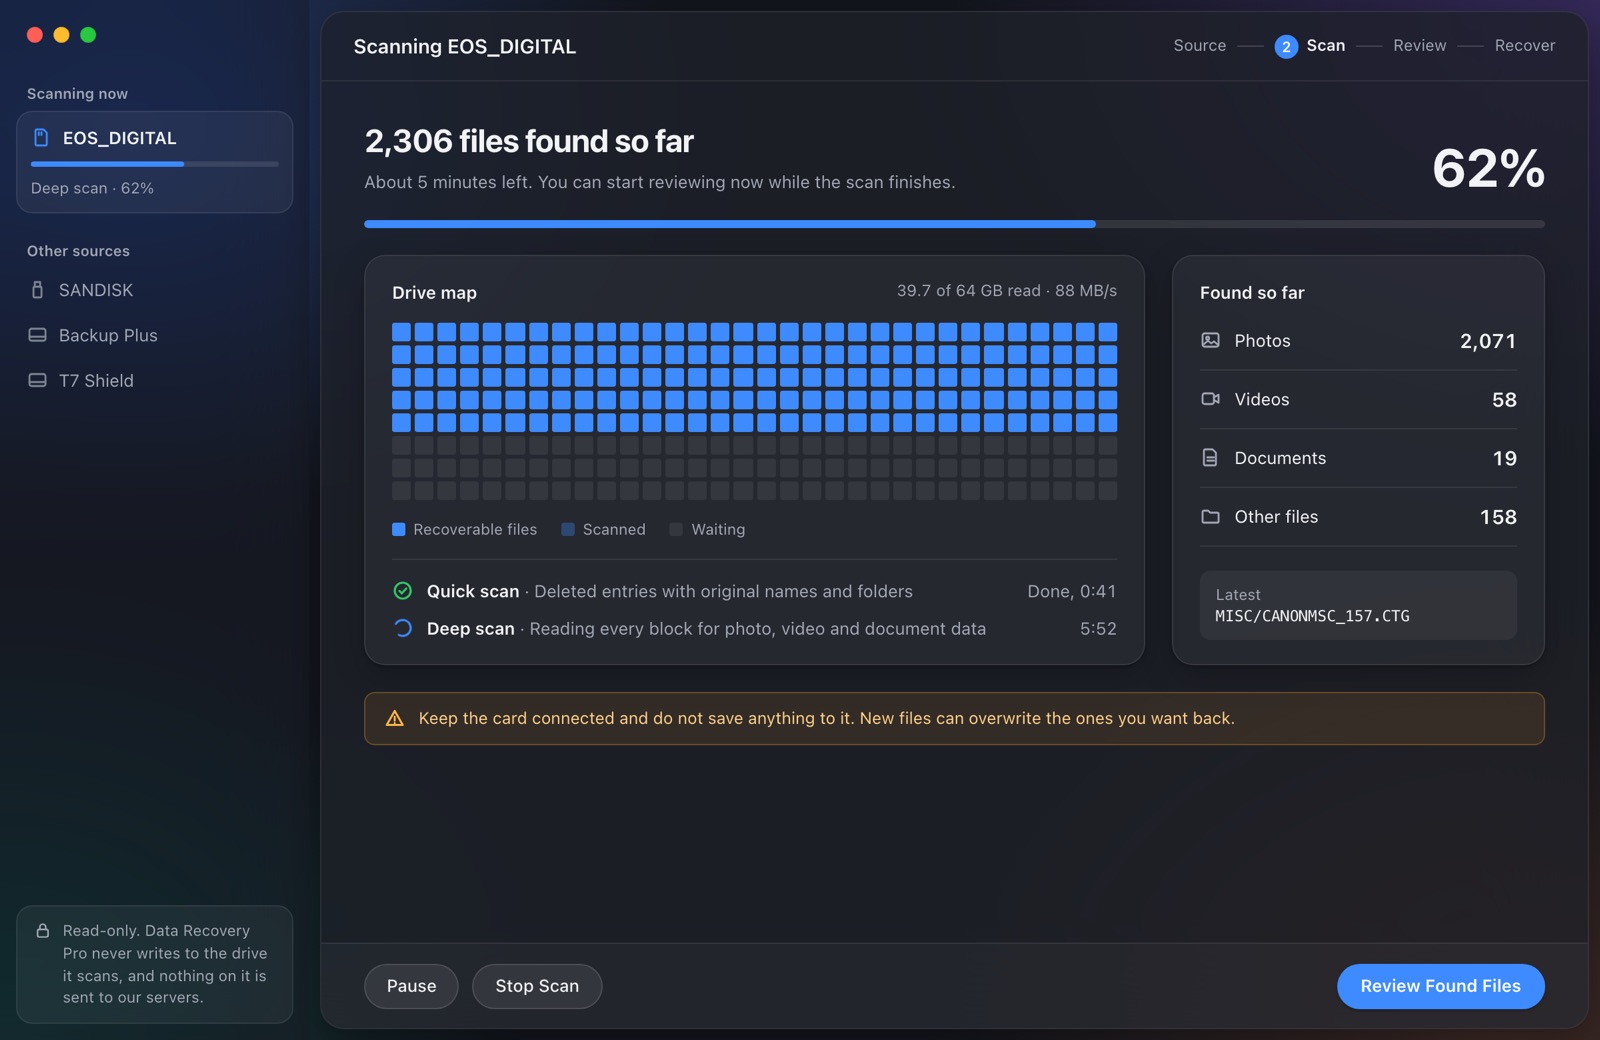1600x1040 pixels.
Task: Click the Photos count 2,071
Action: click(x=1488, y=341)
